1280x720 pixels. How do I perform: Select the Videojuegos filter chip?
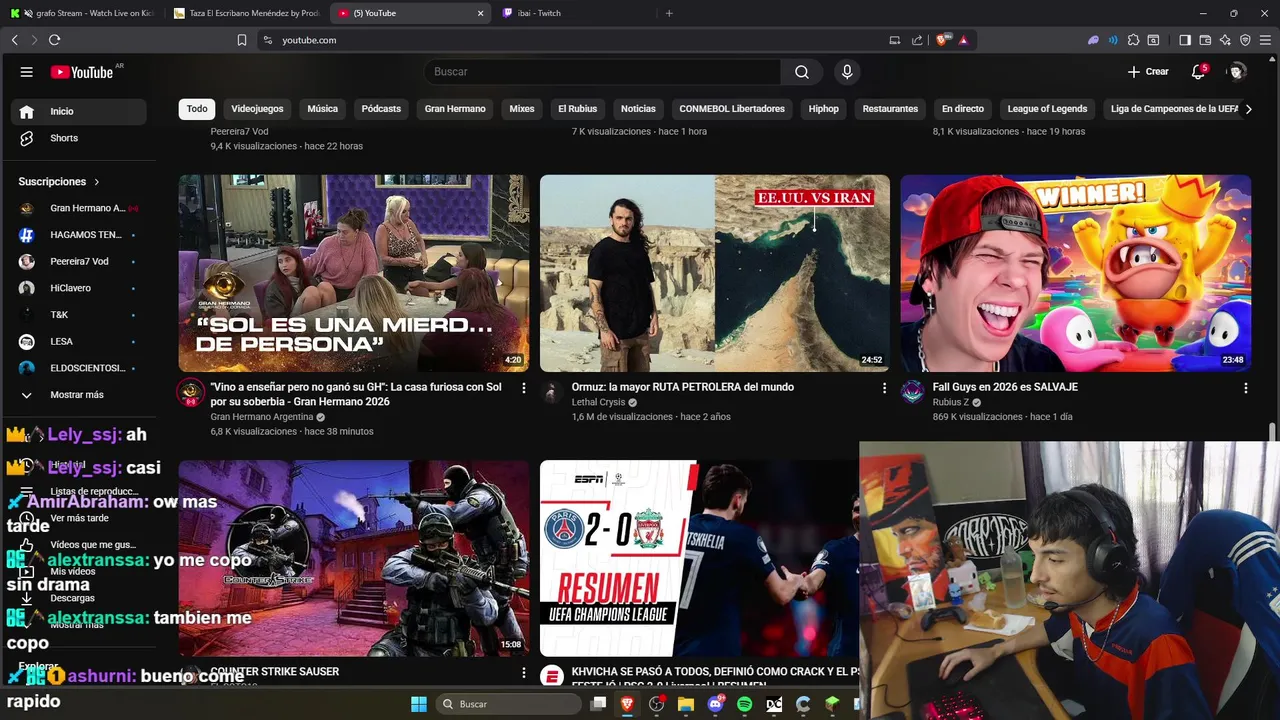pos(257,109)
